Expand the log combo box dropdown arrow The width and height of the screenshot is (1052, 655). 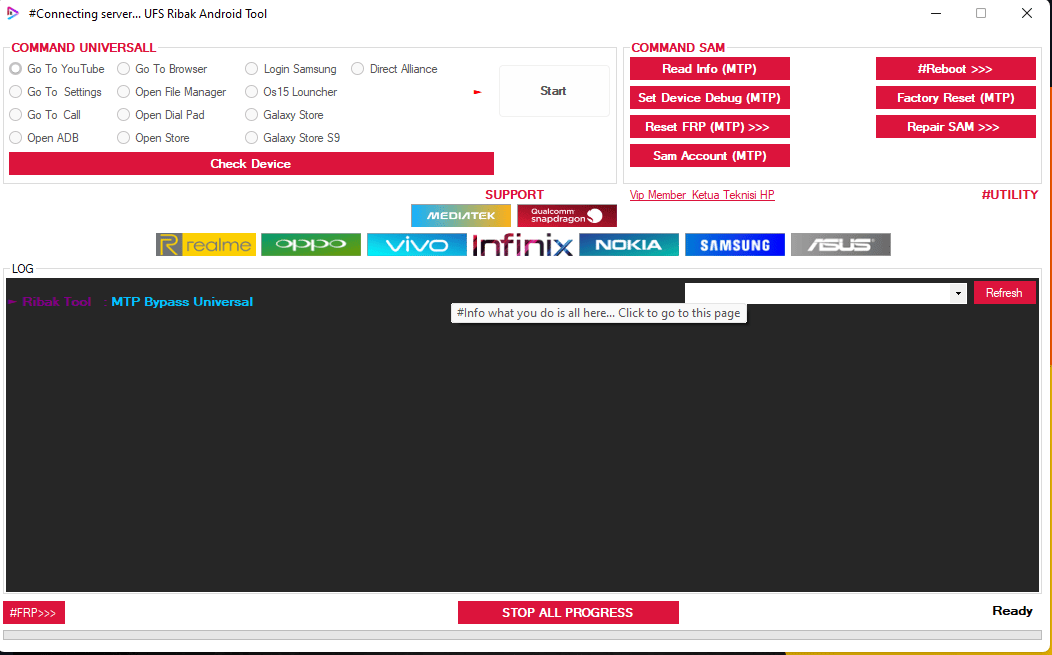pyautogui.click(x=958, y=293)
